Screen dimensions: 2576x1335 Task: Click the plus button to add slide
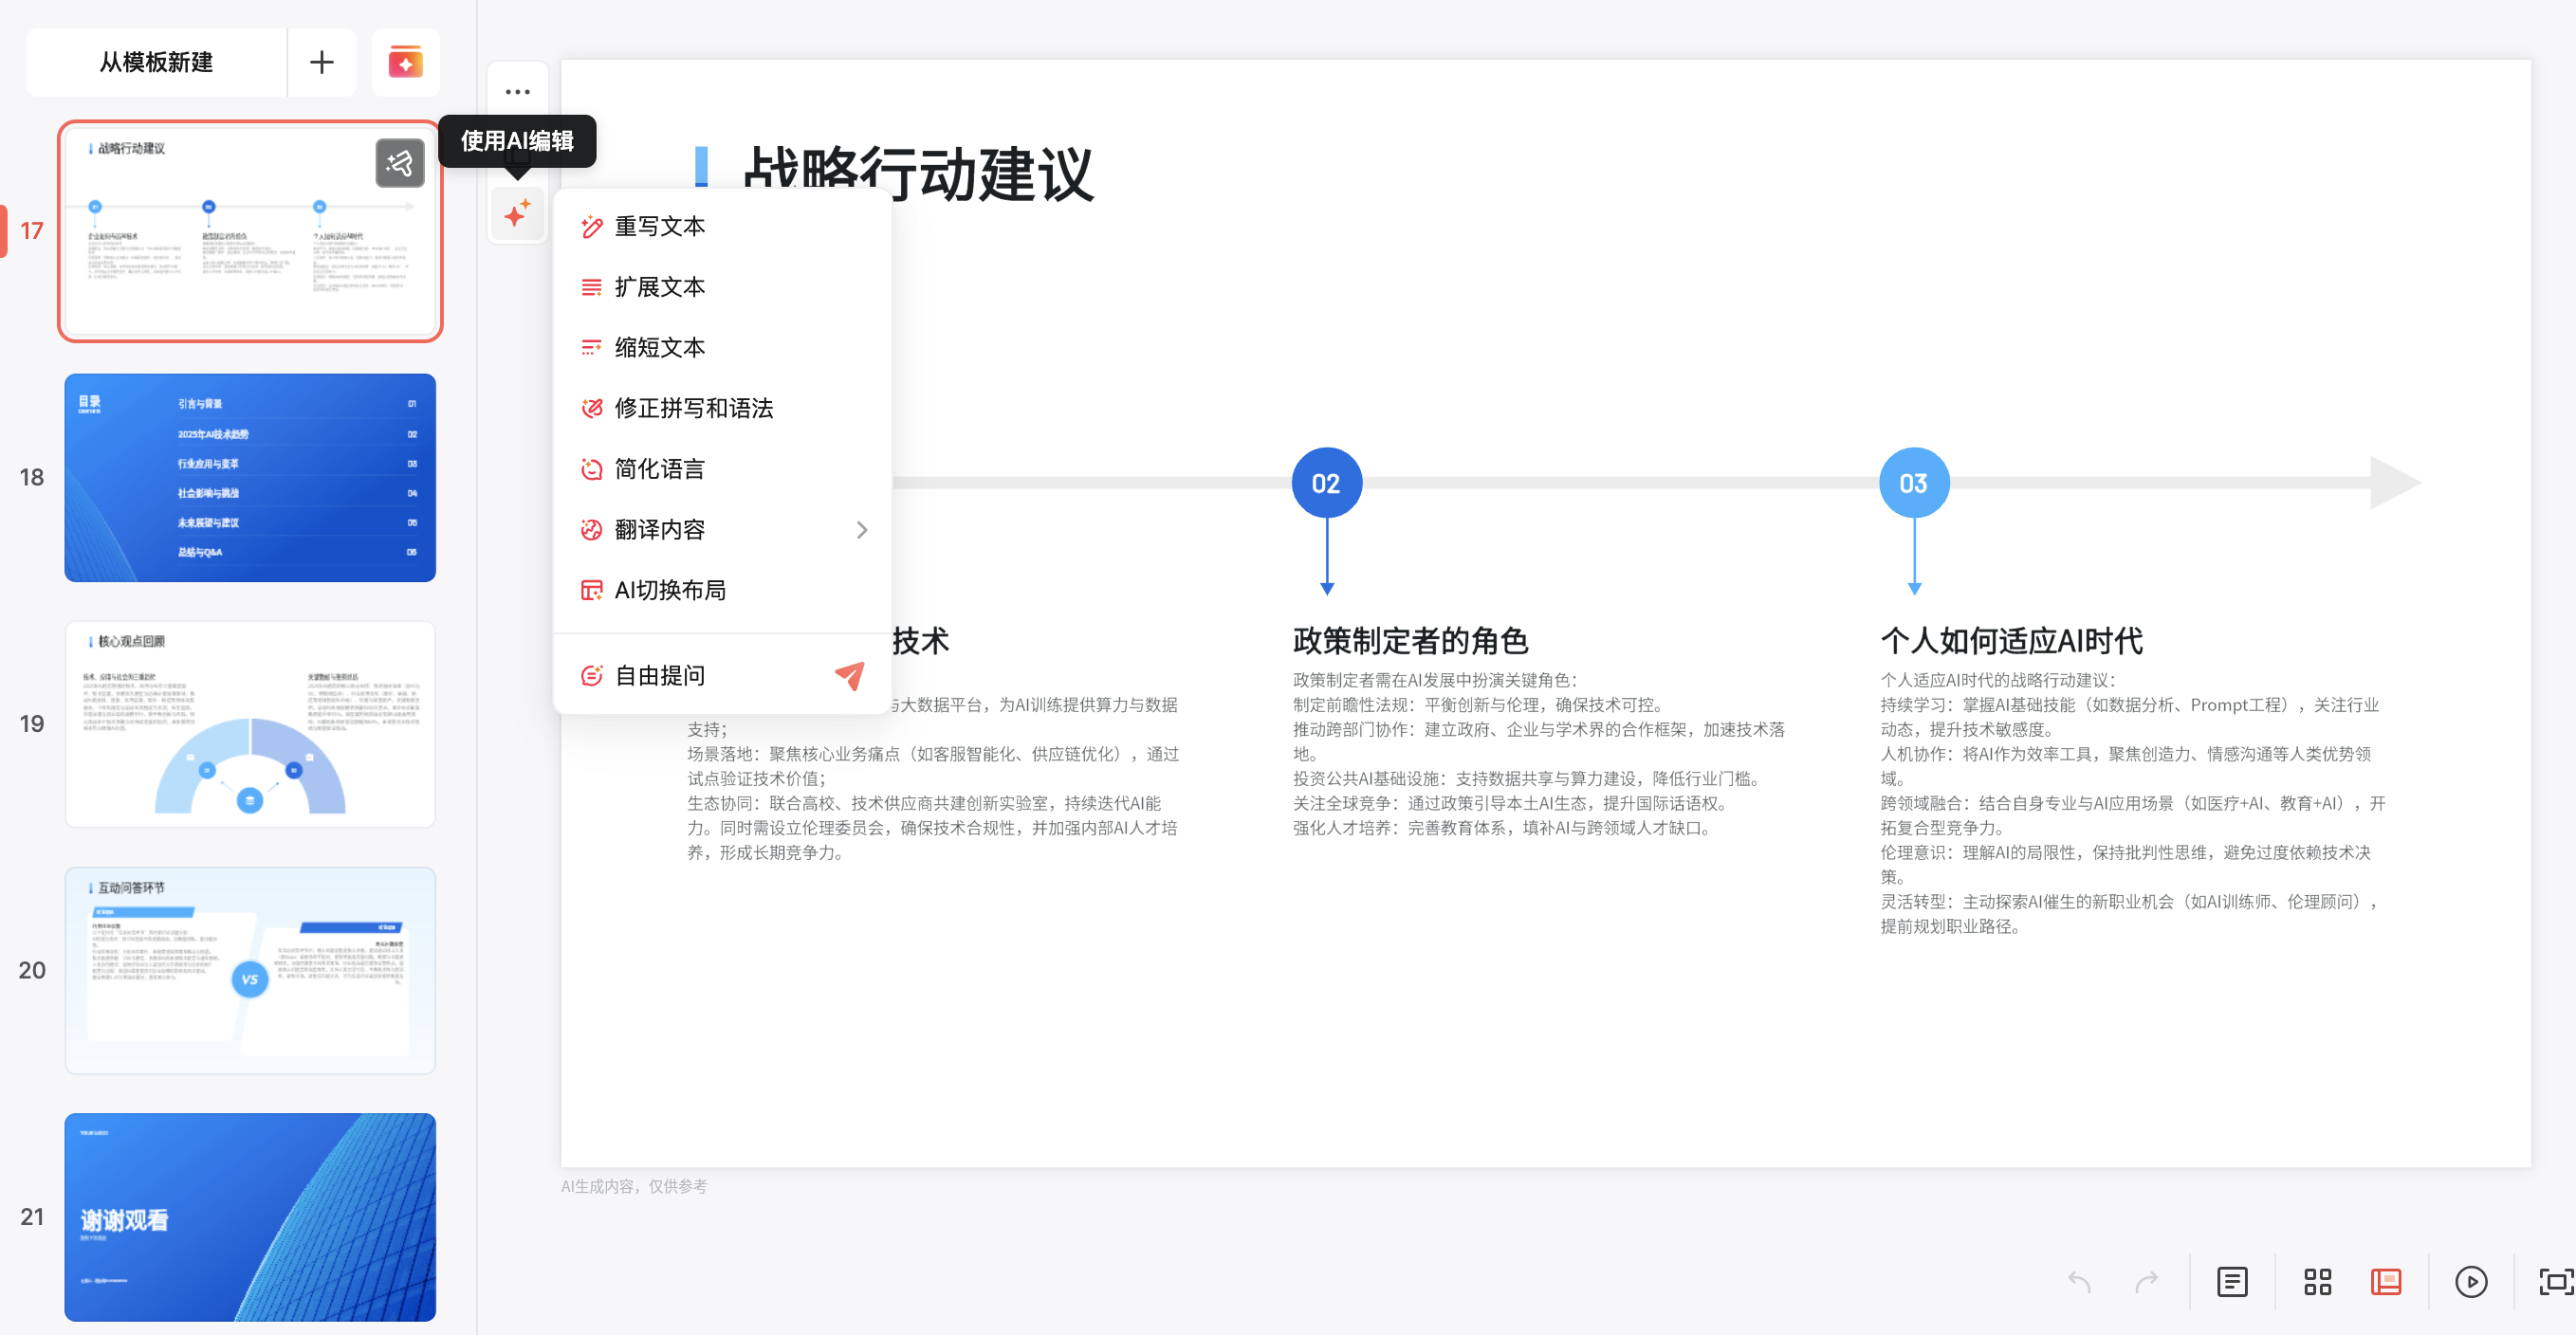click(321, 62)
